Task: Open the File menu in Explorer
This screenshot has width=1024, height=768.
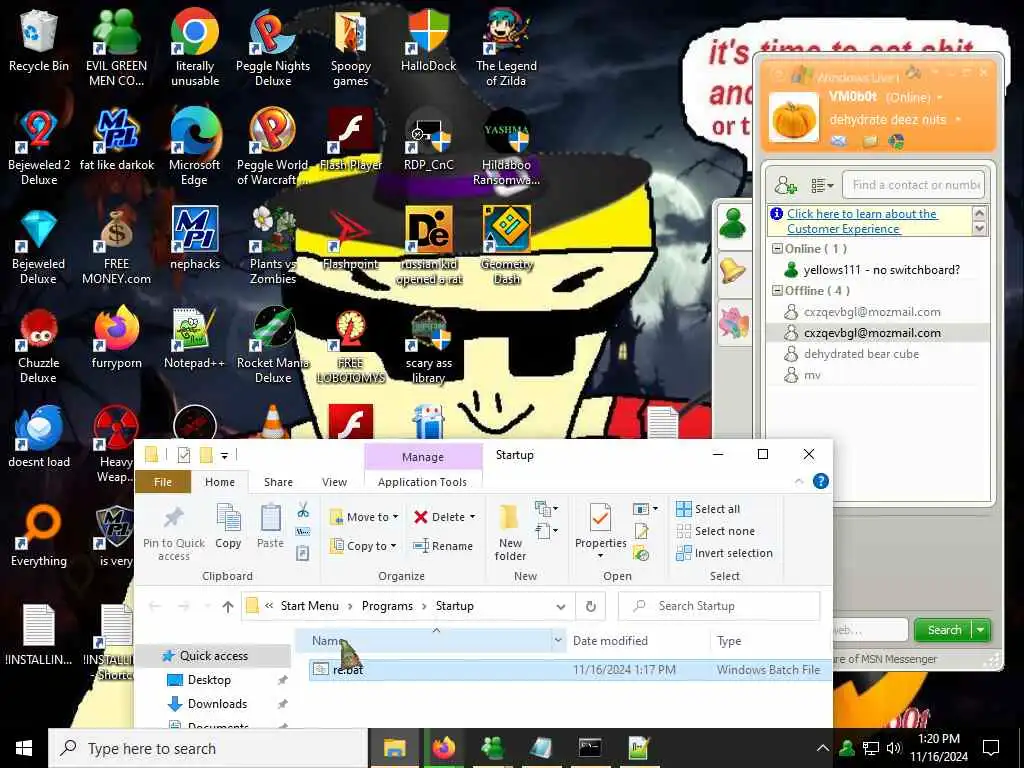Action: pos(163,482)
